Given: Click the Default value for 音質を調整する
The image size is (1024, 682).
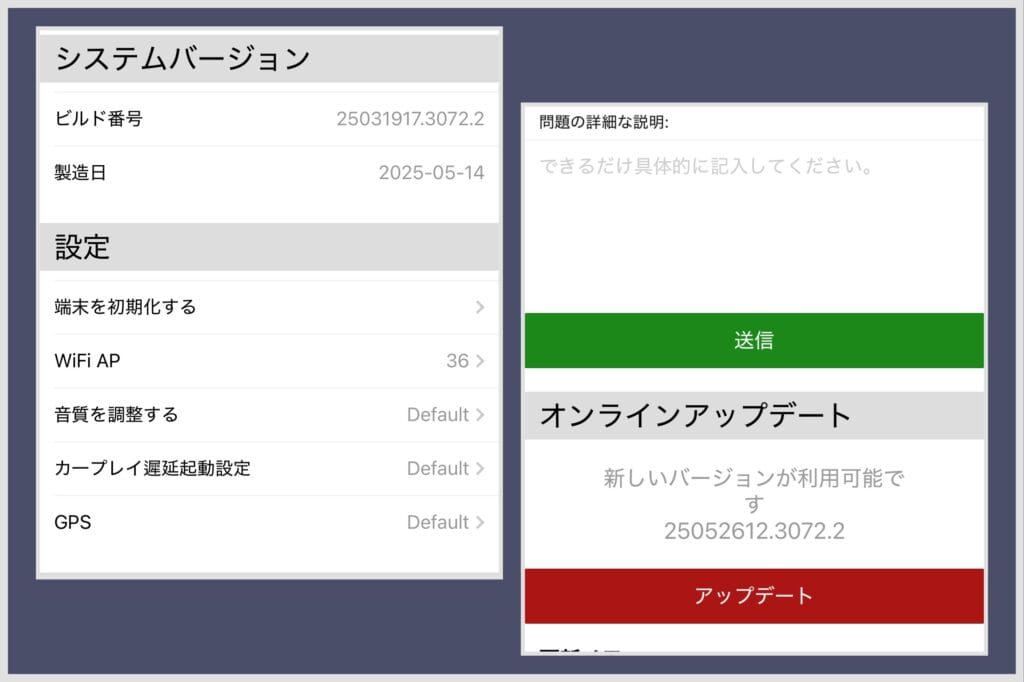Looking at the screenshot, I should point(437,415).
